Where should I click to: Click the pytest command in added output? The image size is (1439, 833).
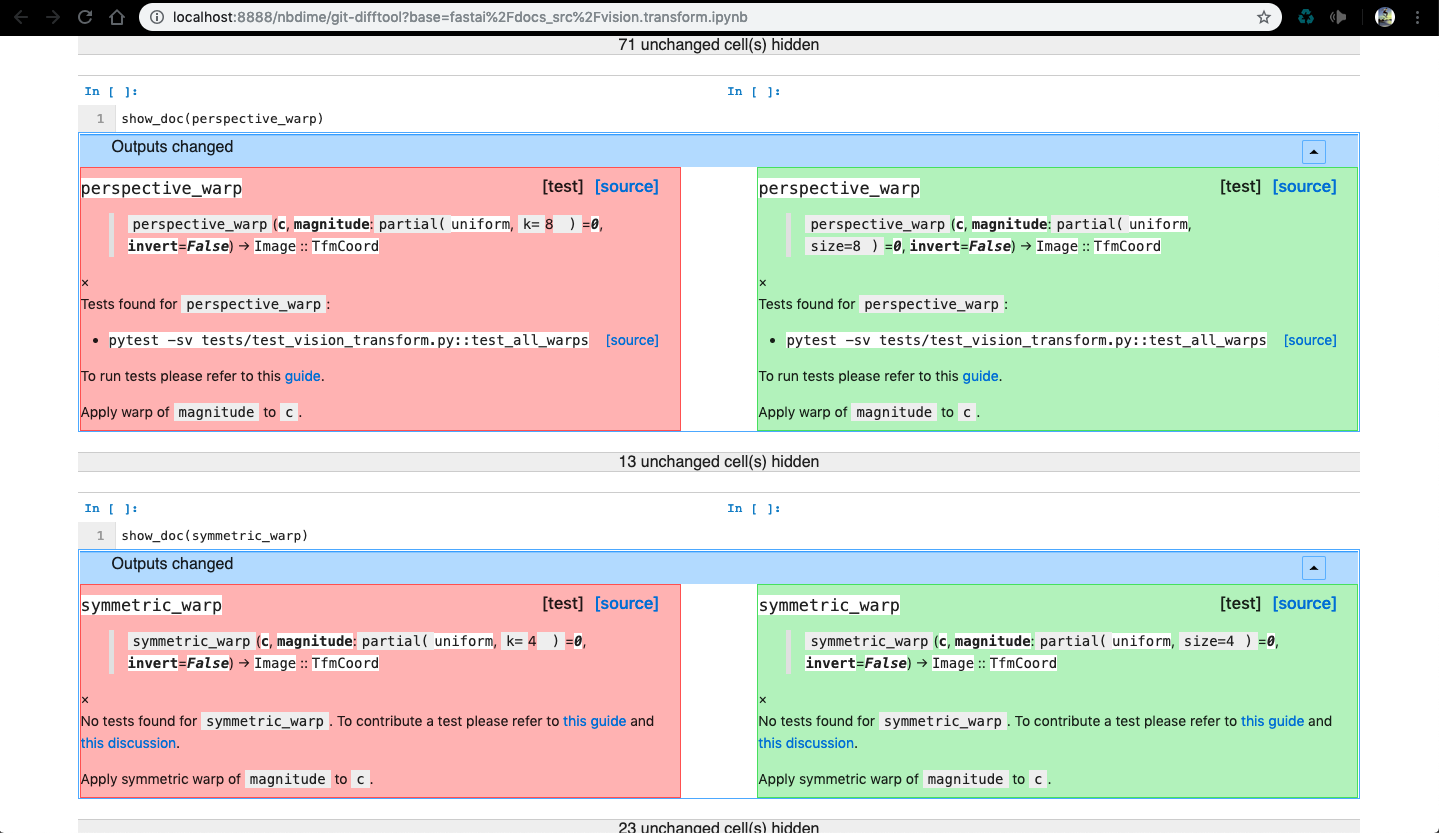click(1027, 340)
